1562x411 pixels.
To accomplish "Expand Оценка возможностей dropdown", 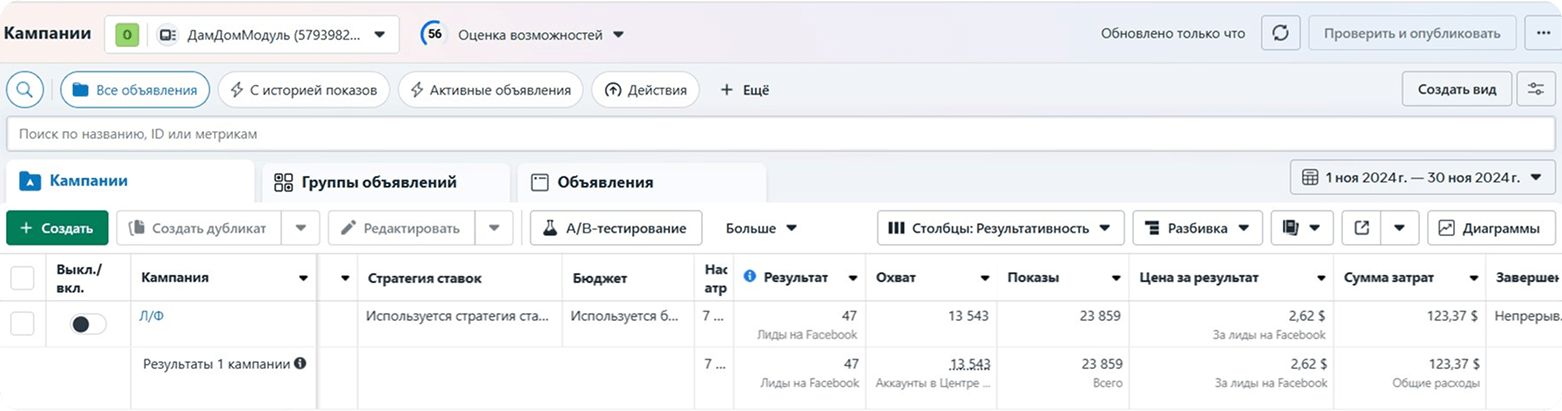I will [540, 34].
